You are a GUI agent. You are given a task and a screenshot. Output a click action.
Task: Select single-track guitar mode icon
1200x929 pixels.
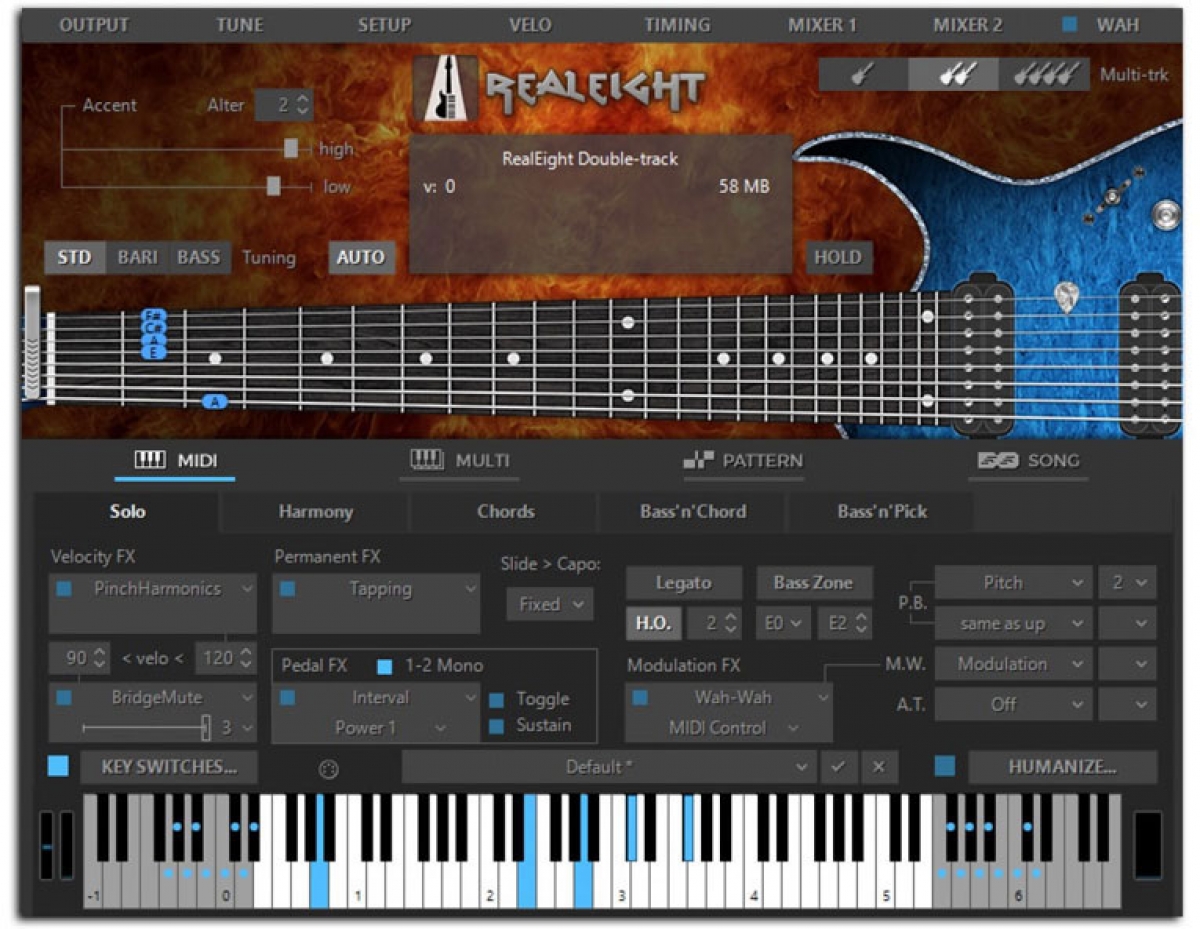[863, 75]
